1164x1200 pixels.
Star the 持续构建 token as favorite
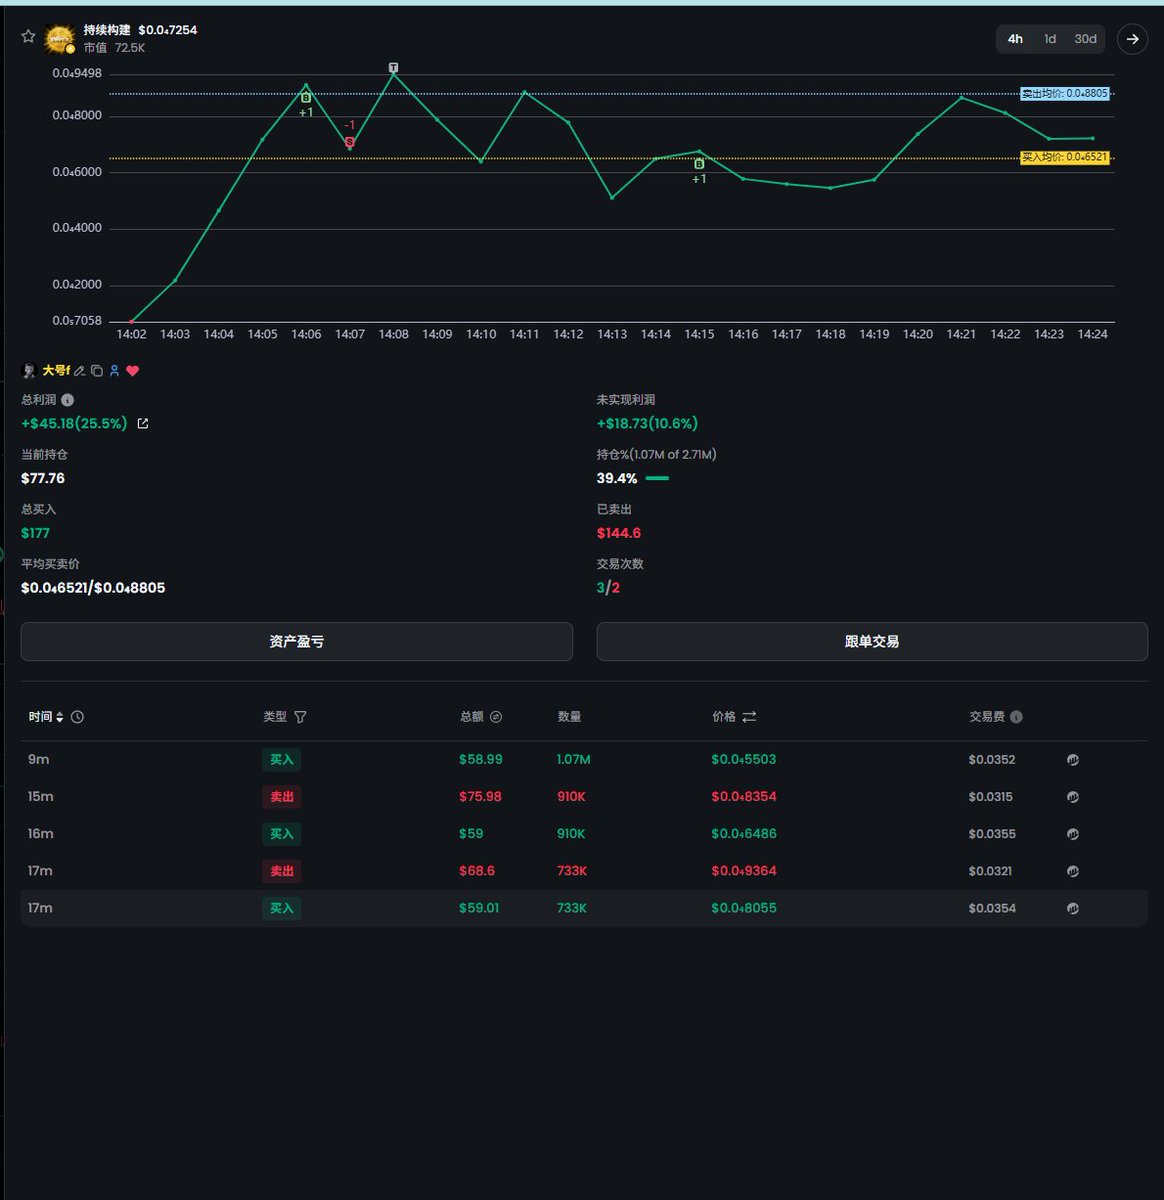(x=28, y=37)
